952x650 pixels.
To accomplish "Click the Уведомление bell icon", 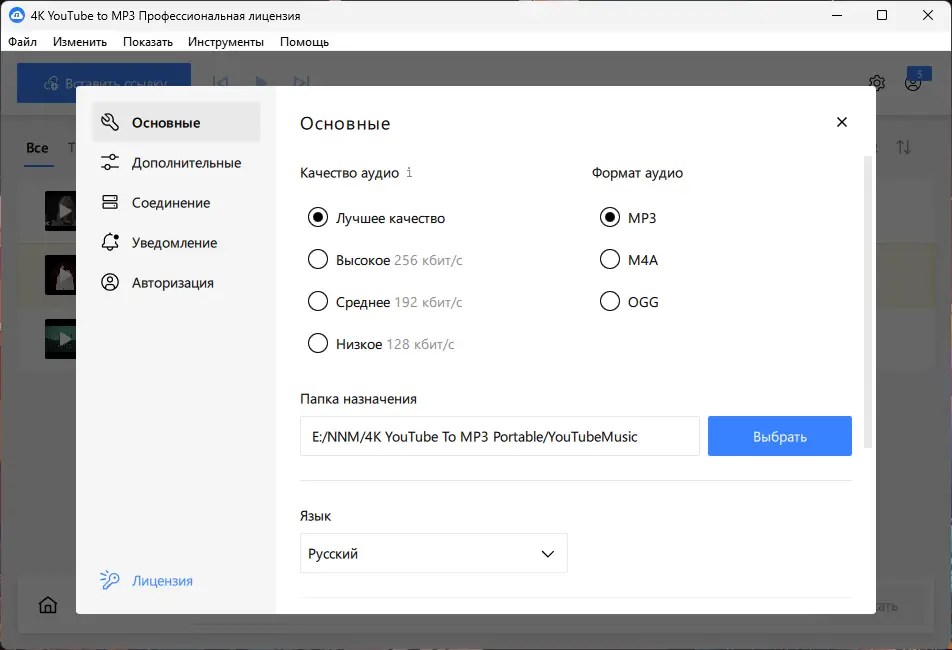I will pos(111,242).
